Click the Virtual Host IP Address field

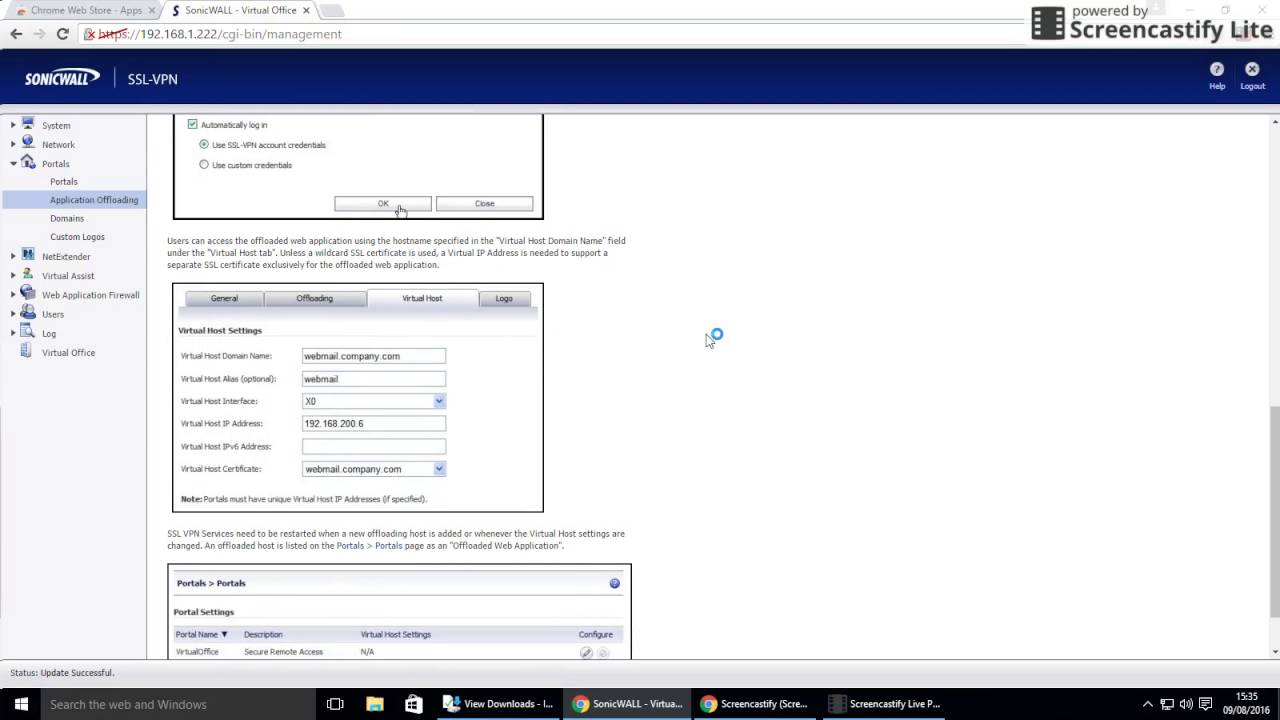[374, 424]
